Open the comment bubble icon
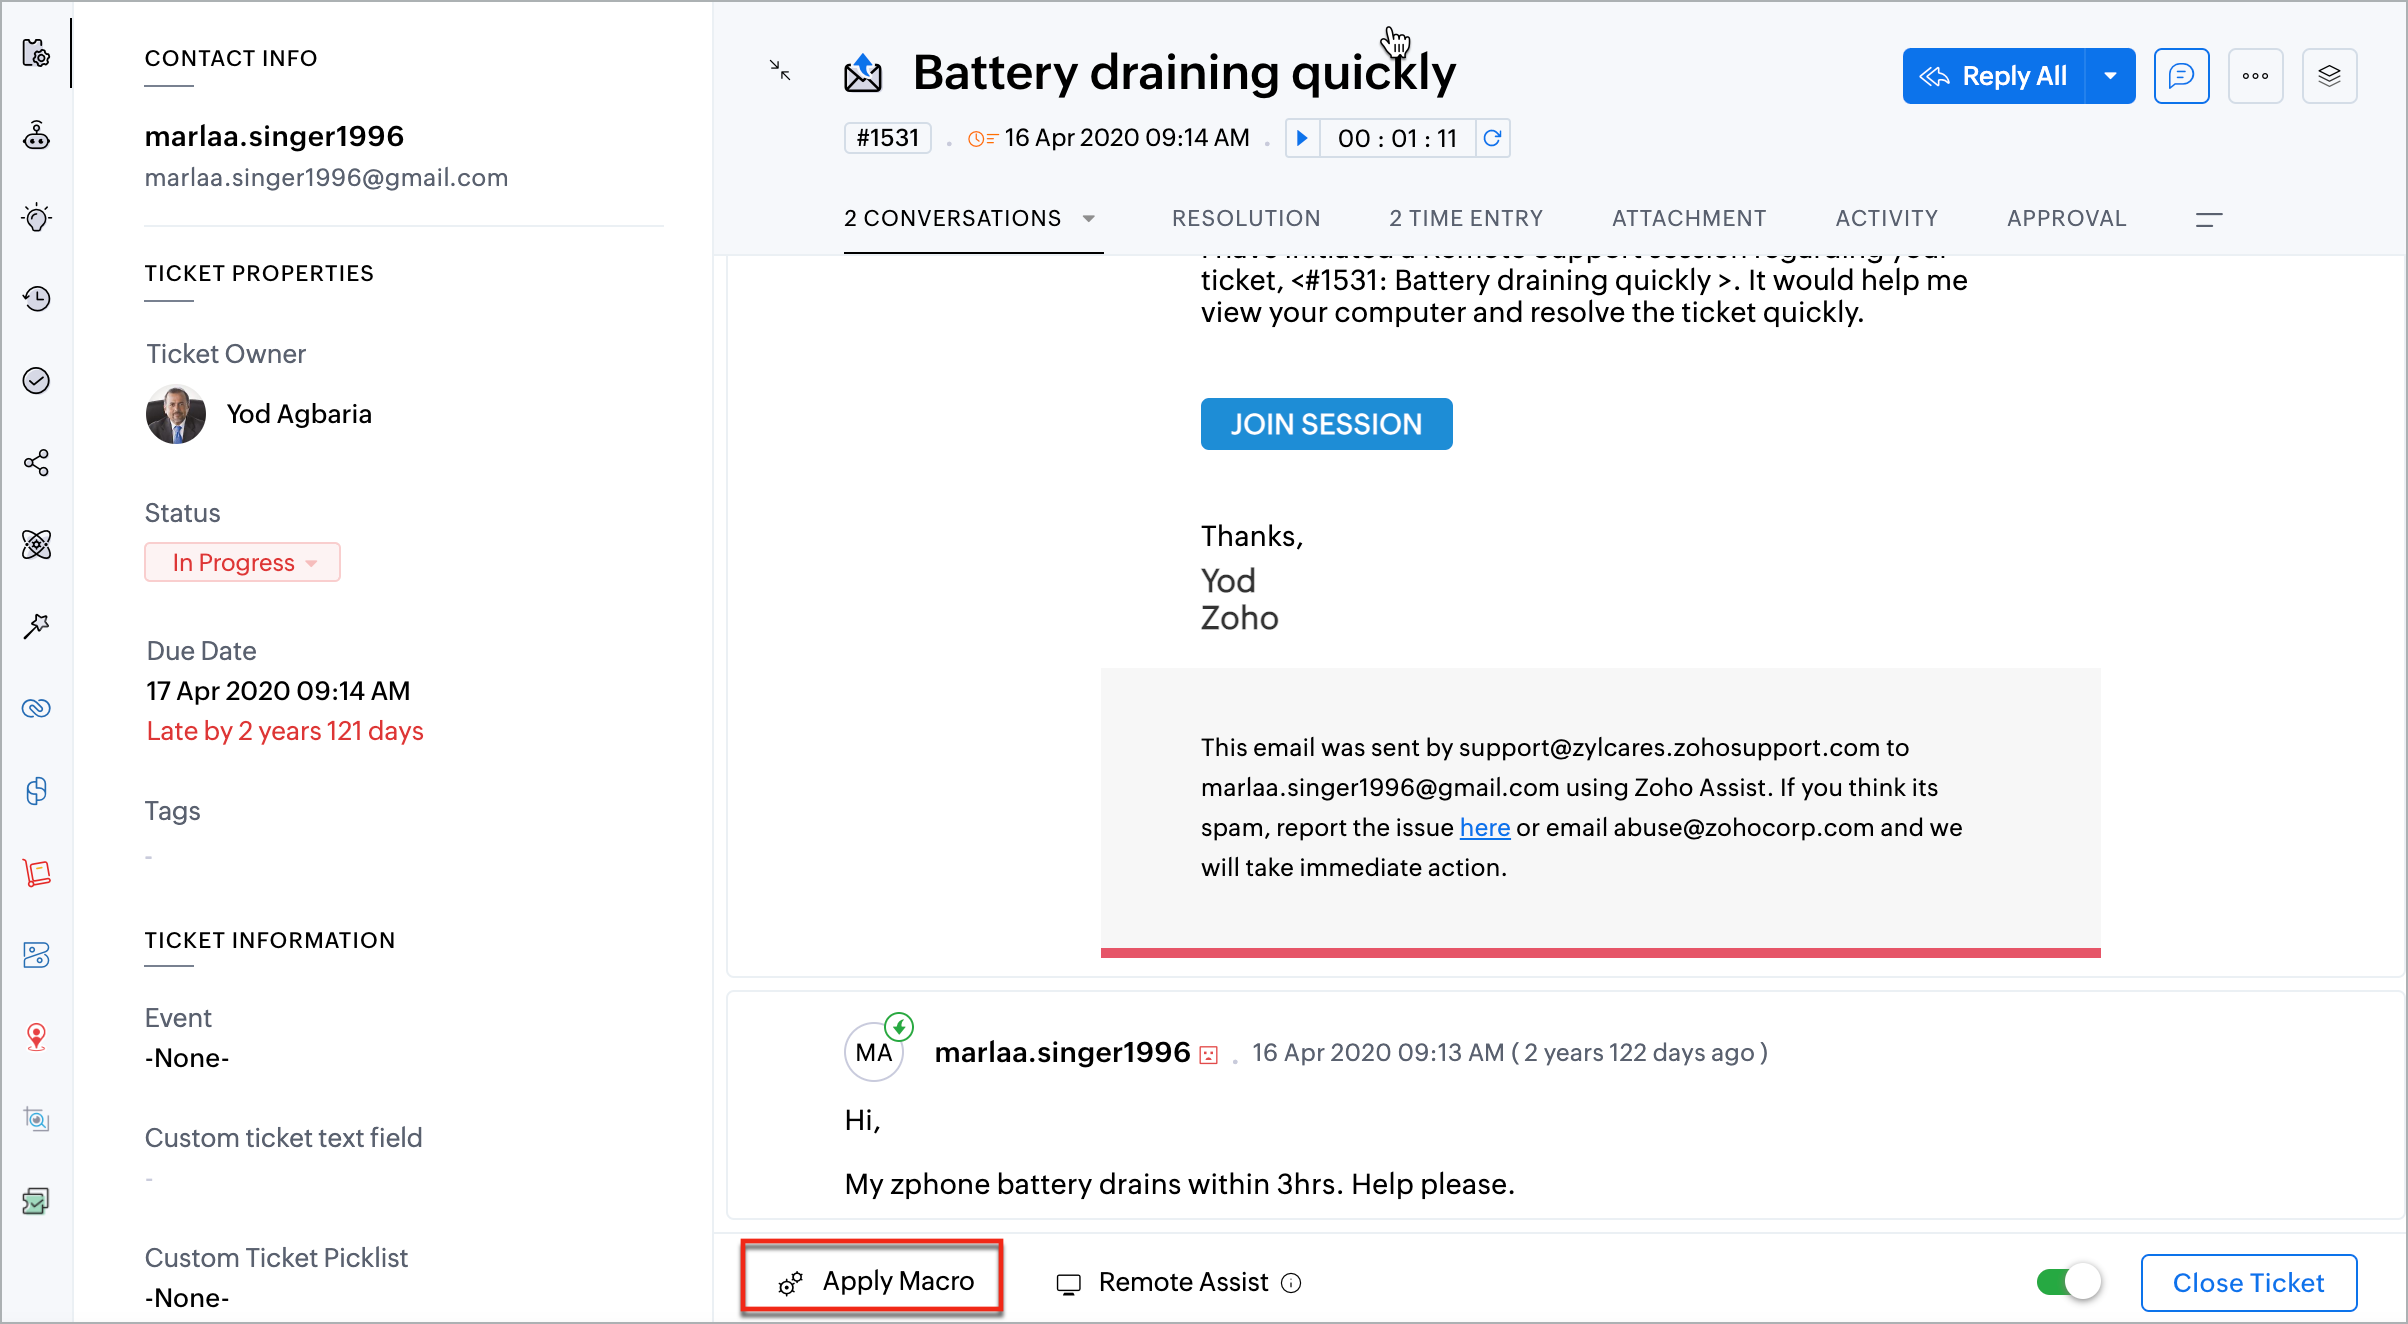2408x1324 pixels. (x=2181, y=76)
